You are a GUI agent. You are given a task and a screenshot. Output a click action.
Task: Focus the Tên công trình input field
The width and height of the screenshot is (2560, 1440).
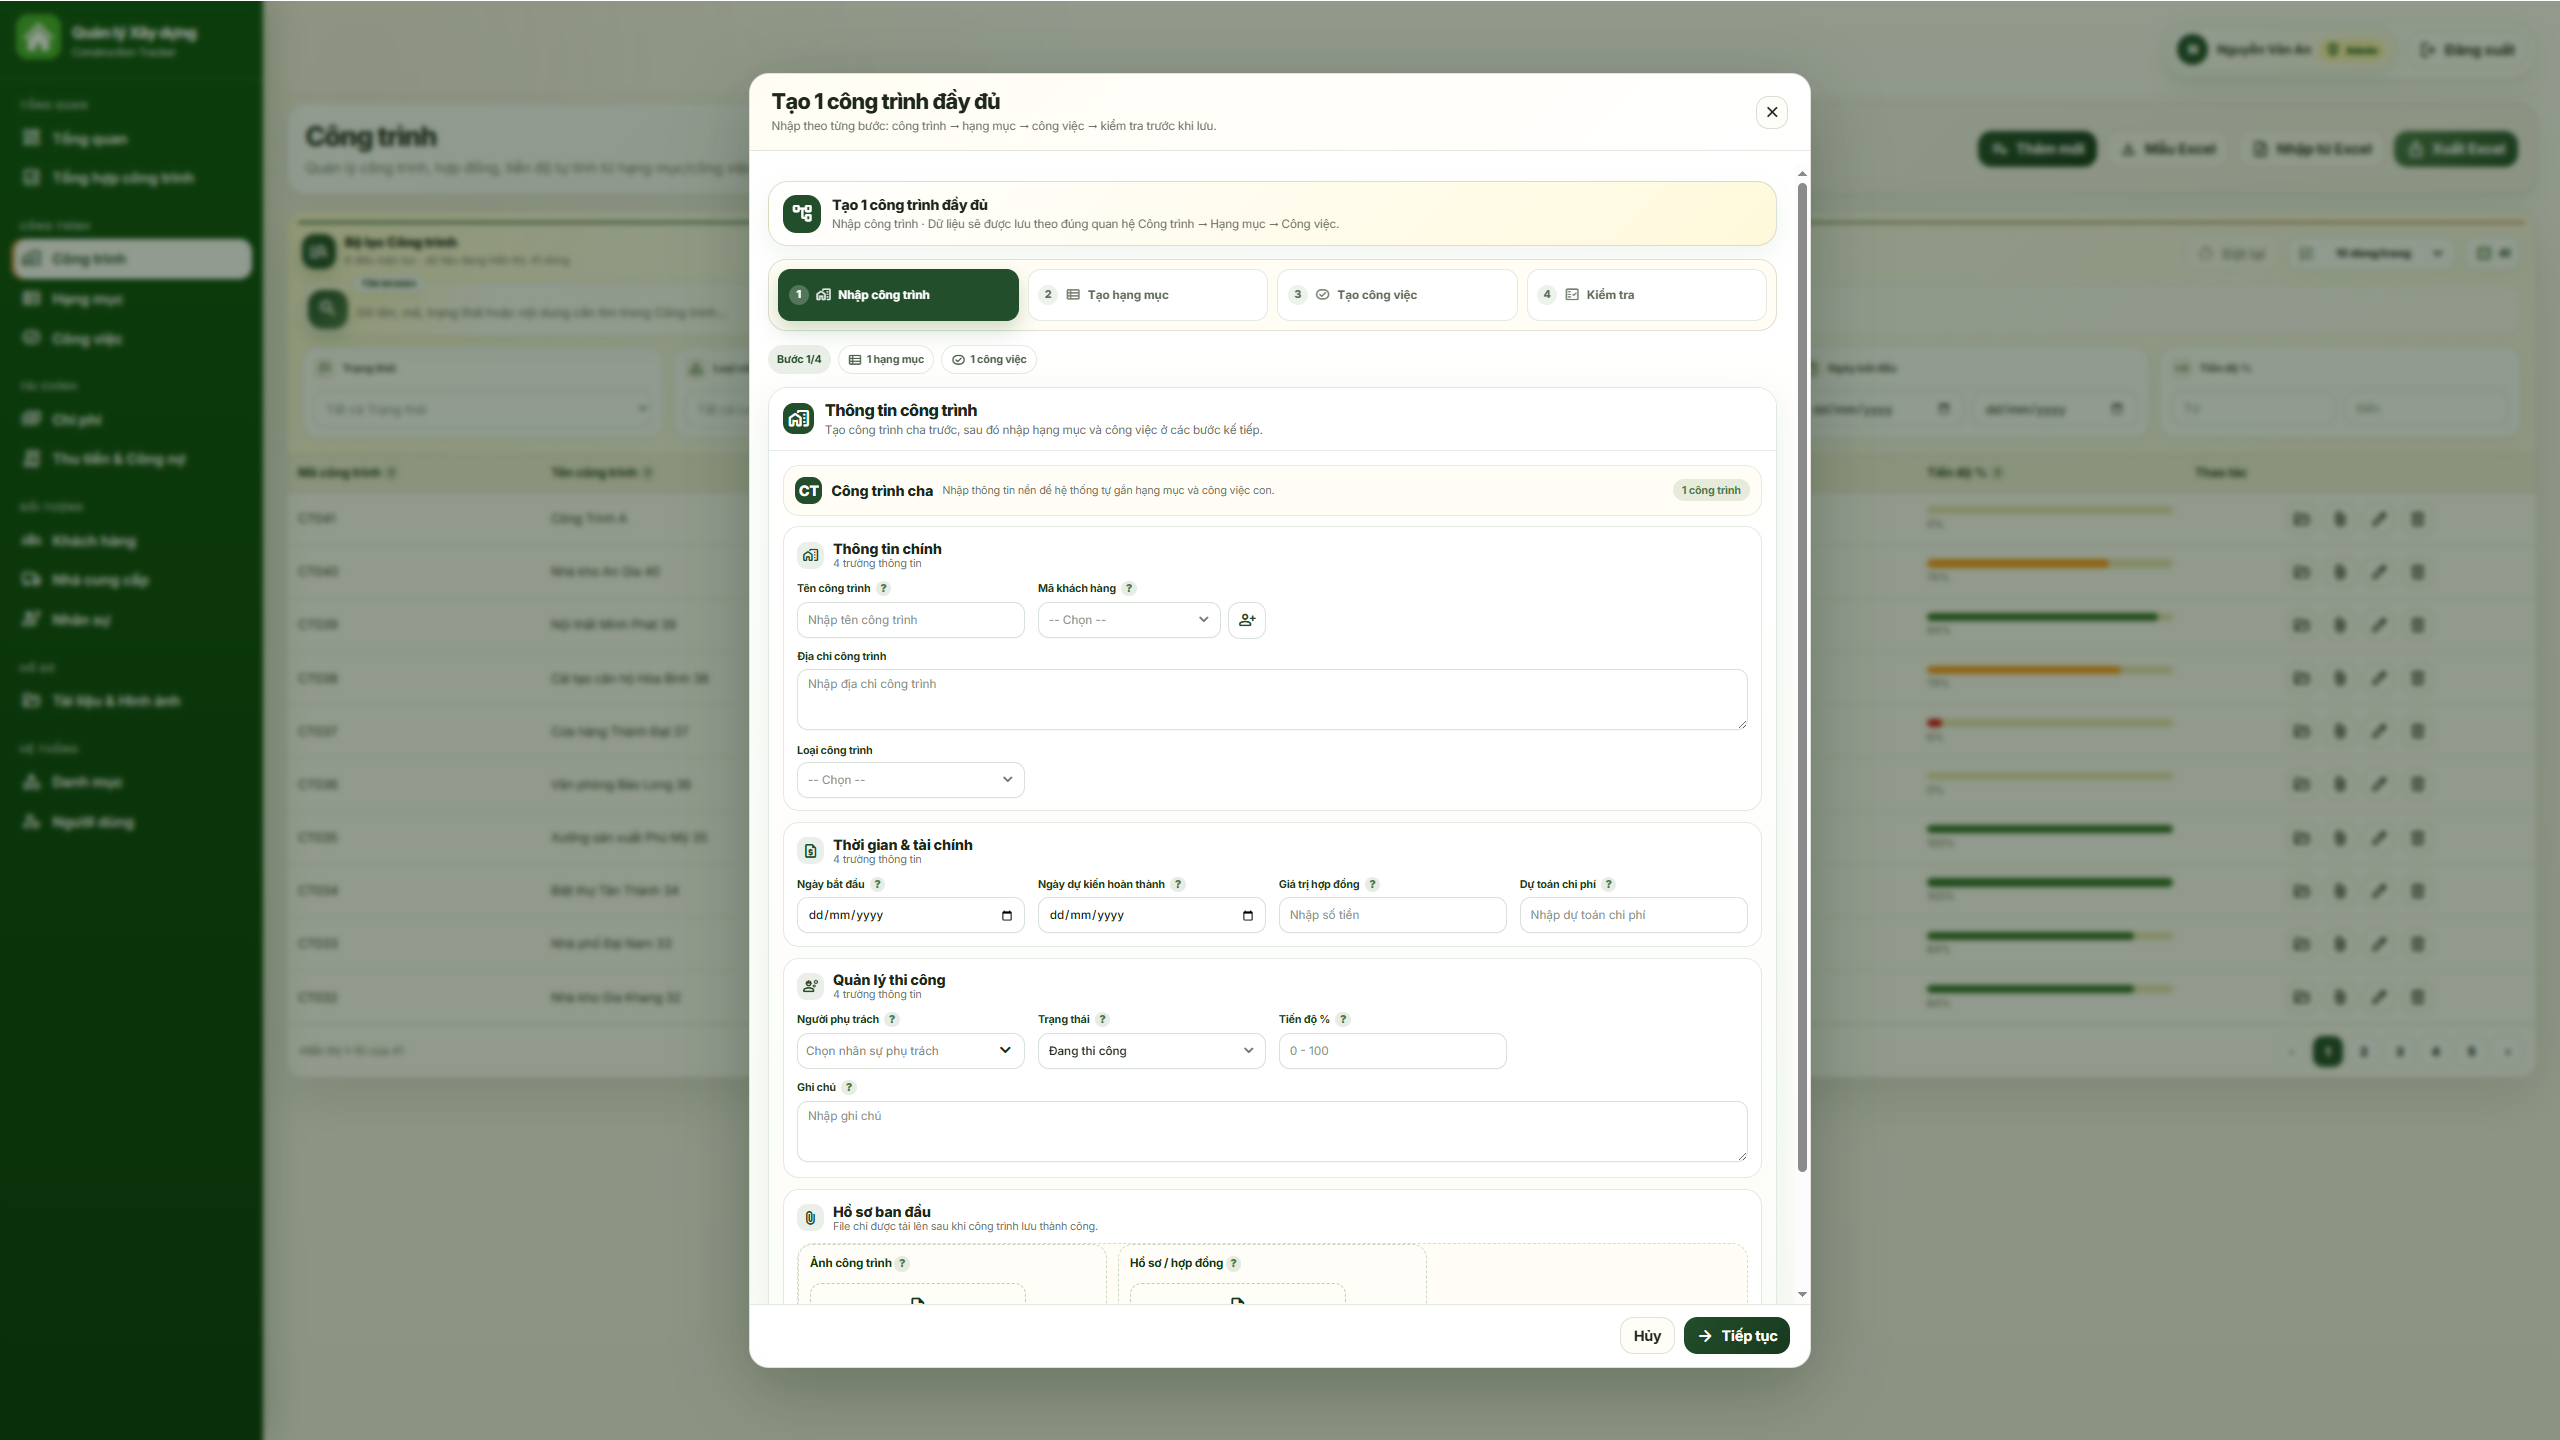click(x=910, y=620)
